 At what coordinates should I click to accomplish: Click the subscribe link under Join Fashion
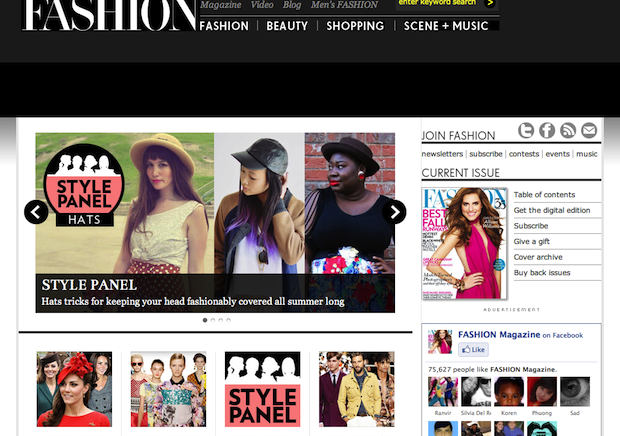pyautogui.click(x=486, y=154)
